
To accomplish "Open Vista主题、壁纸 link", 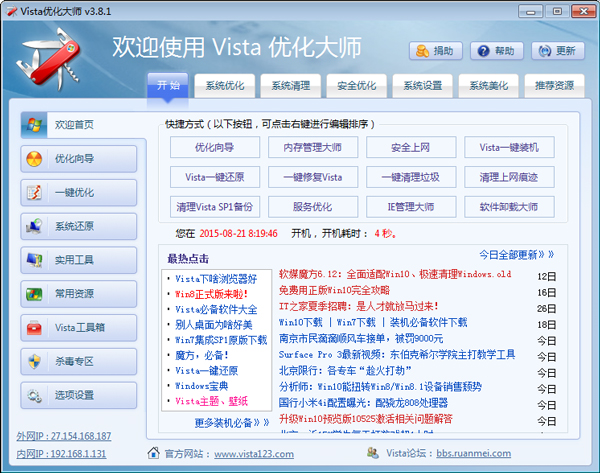I will (211, 401).
